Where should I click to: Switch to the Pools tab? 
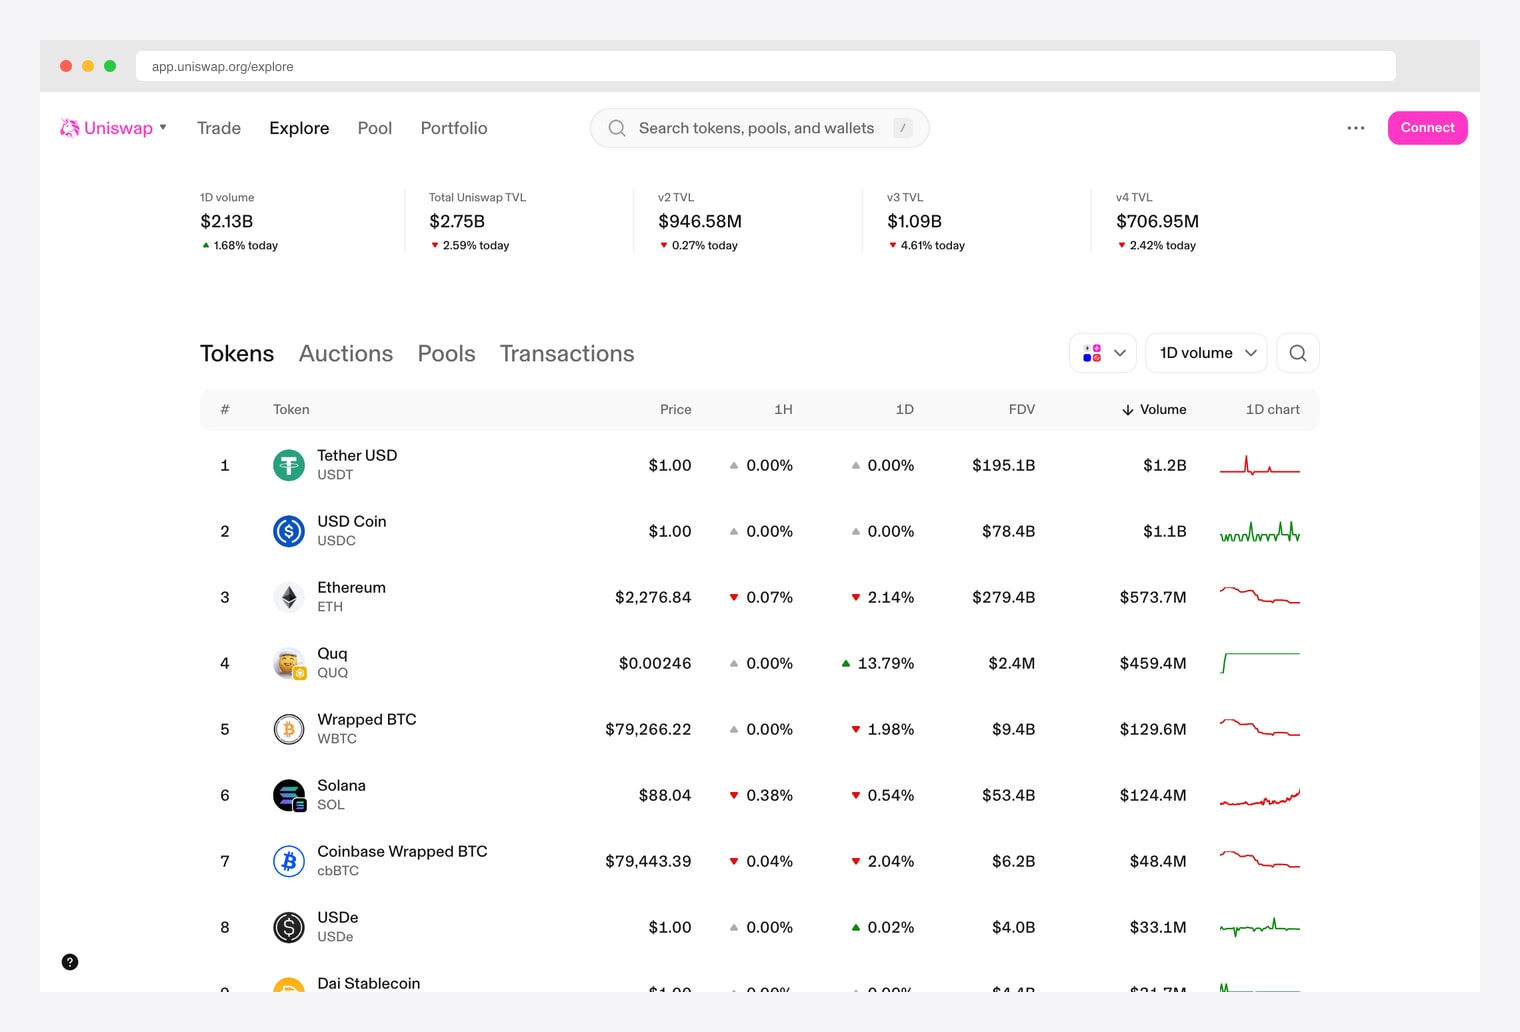(x=446, y=353)
